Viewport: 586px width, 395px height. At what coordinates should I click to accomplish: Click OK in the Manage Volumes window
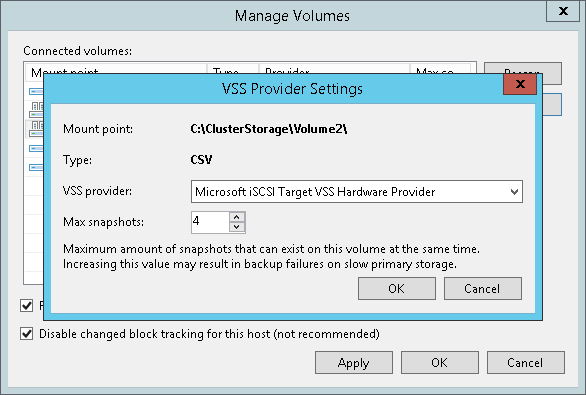(440, 362)
